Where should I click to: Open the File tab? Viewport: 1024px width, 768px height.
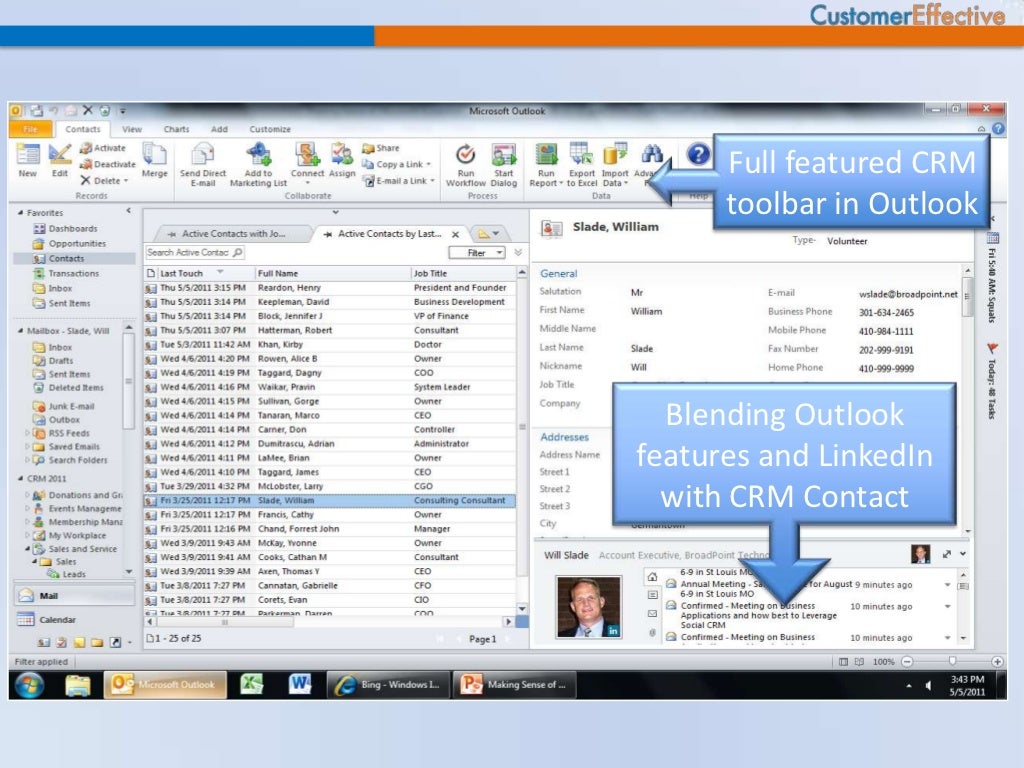point(31,129)
